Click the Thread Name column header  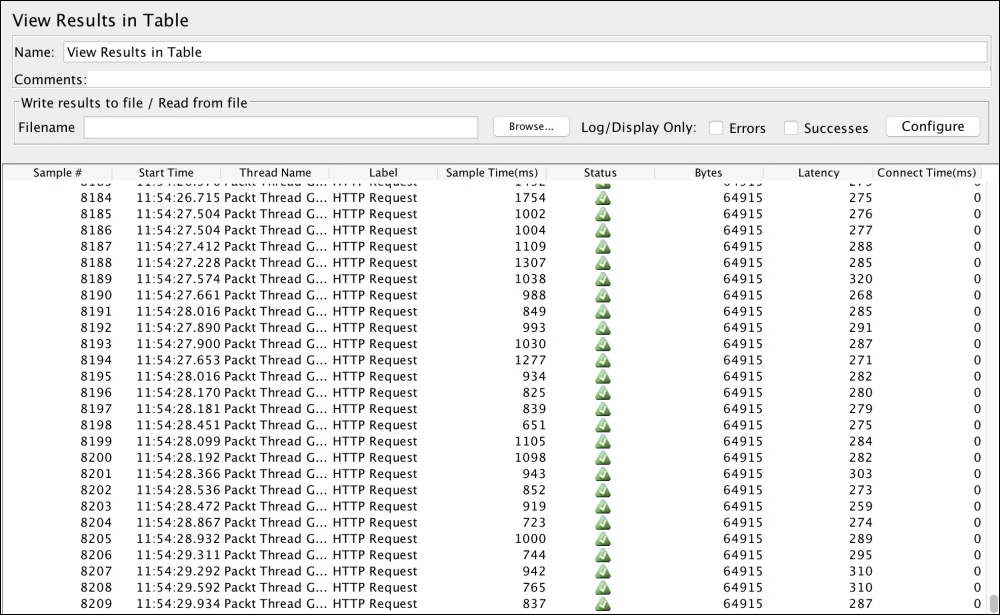[275, 172]
